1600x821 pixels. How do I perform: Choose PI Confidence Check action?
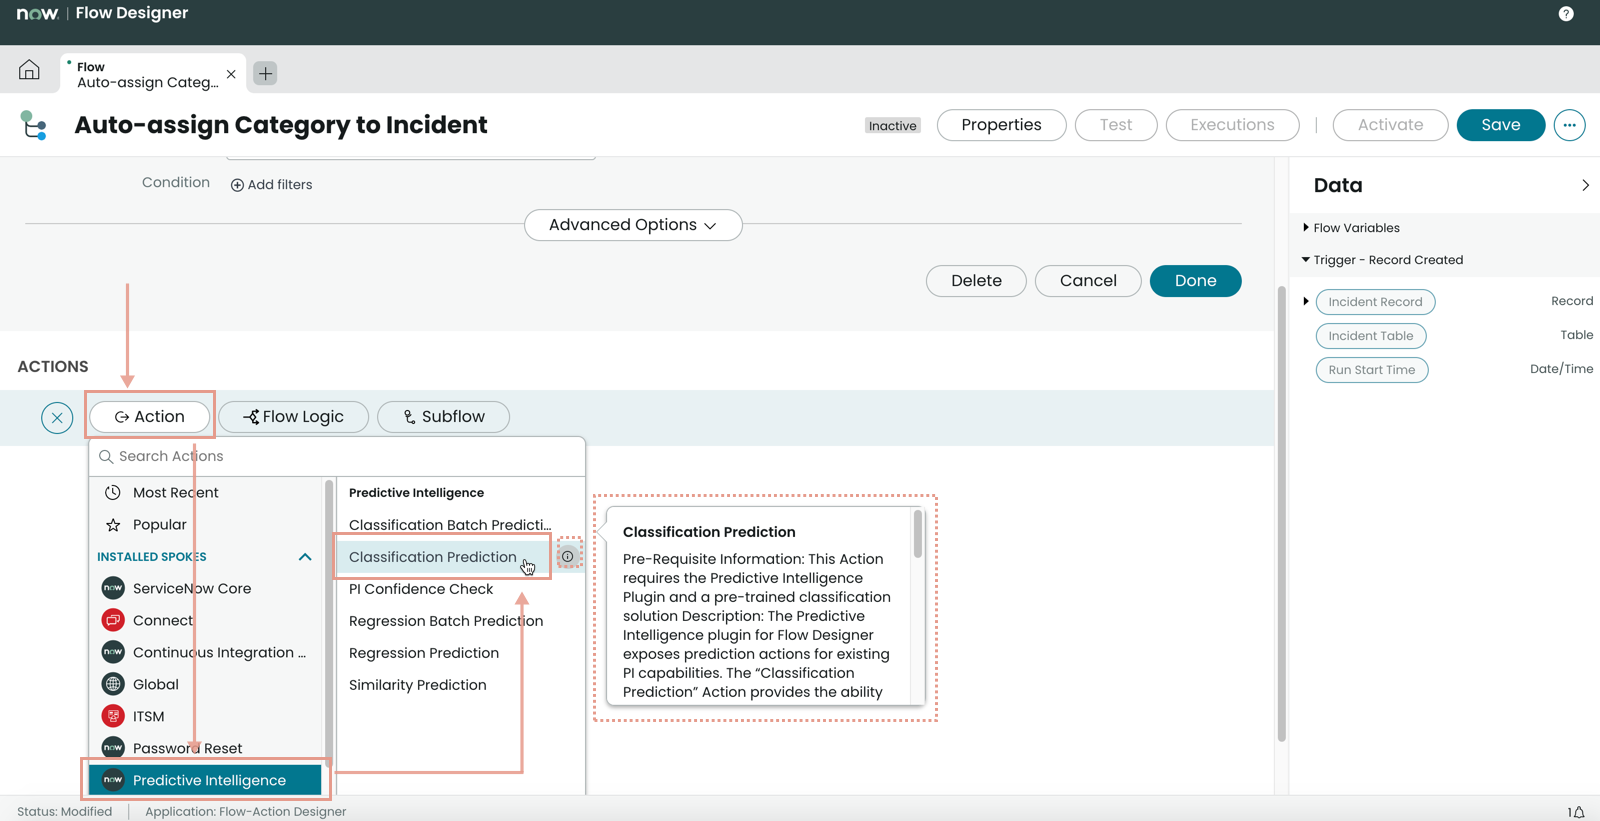[421, 589]
